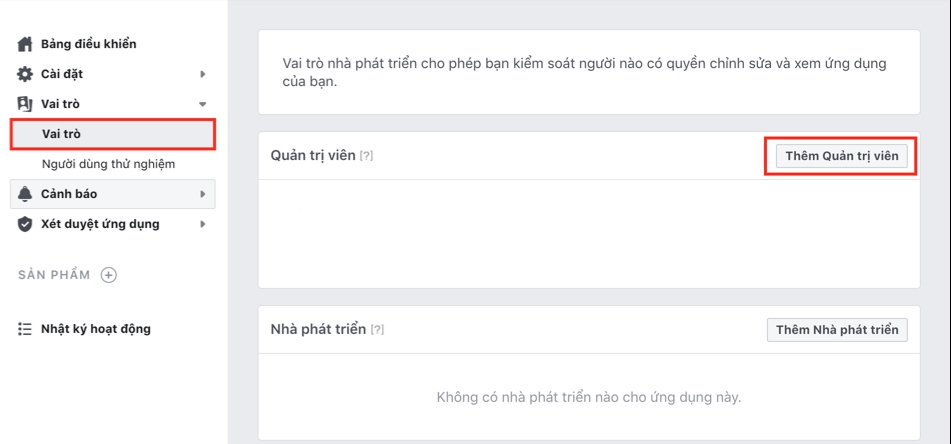Click the plus icon next to SẢN PHẨM
The image size is (951, 444).
coord(109,275)
